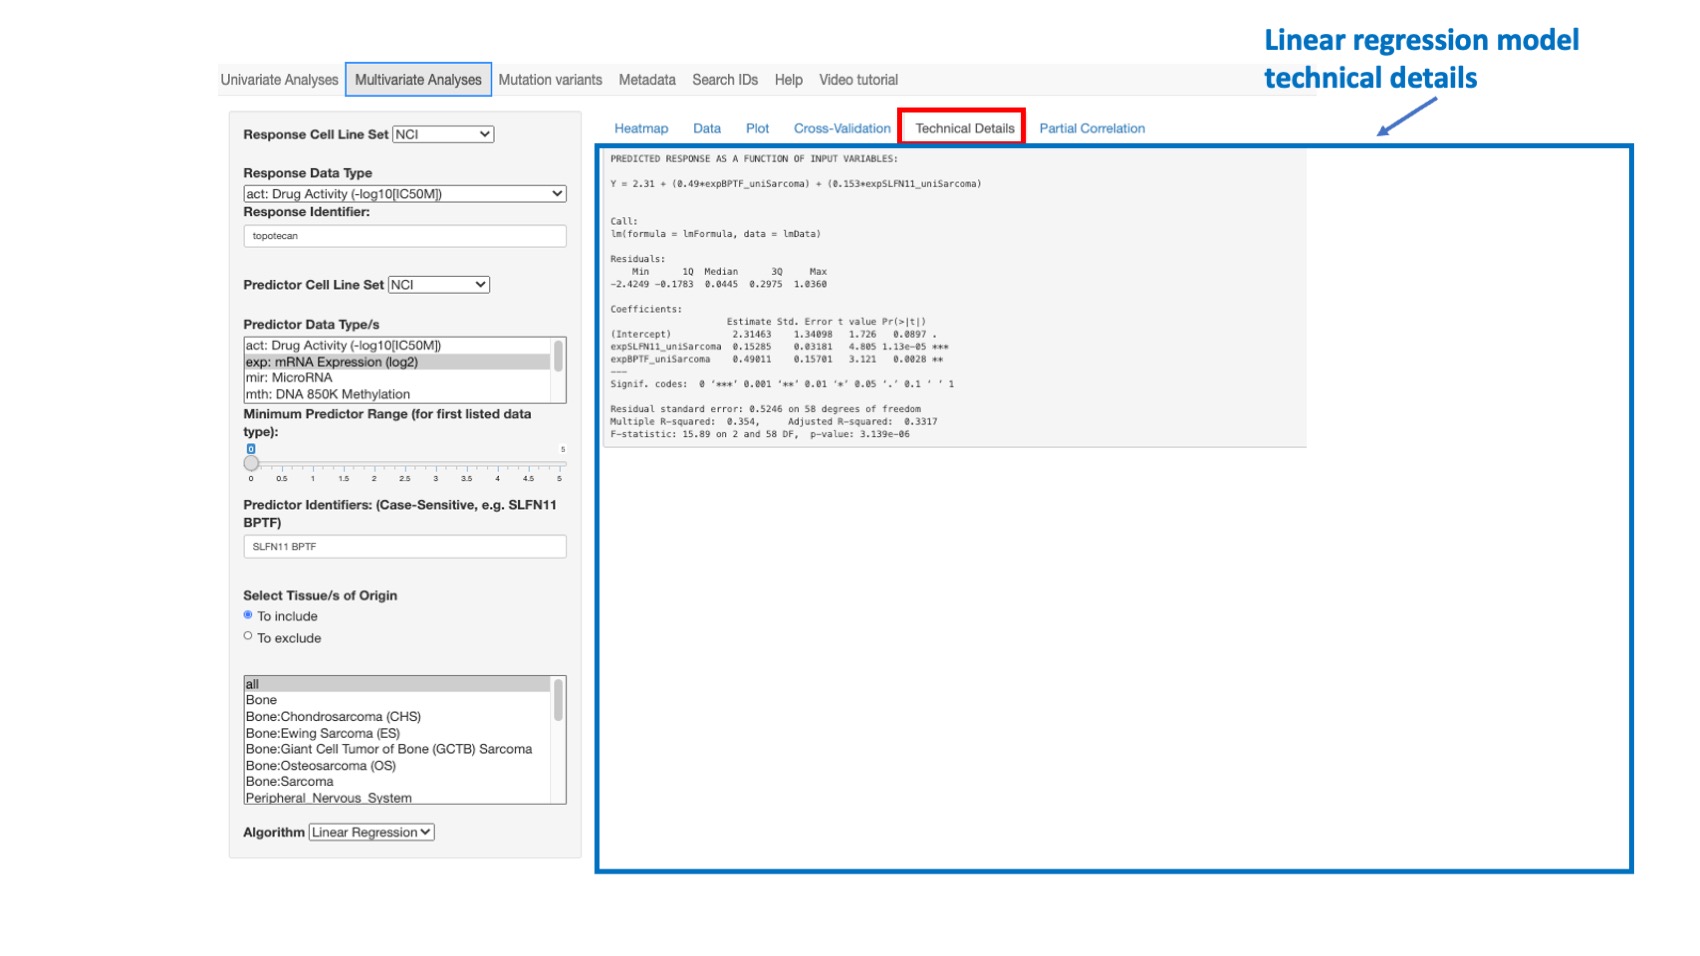
Task: Open the Response Cell Line Set dropdown
Action: point(442,134)
